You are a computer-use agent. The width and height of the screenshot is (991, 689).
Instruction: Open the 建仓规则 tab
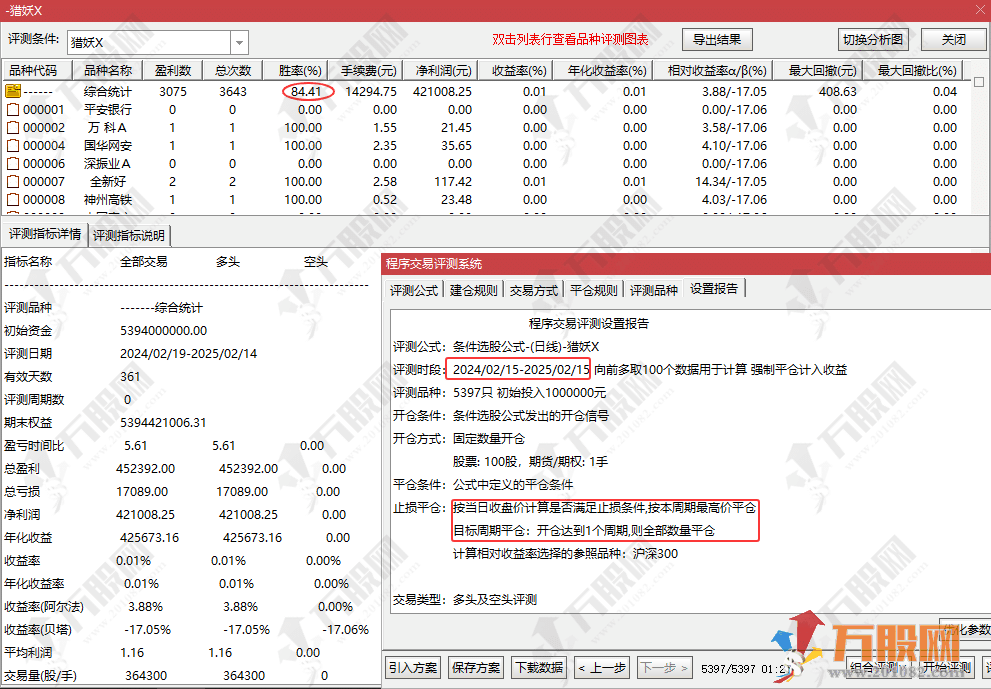click(x=474, y=290)
